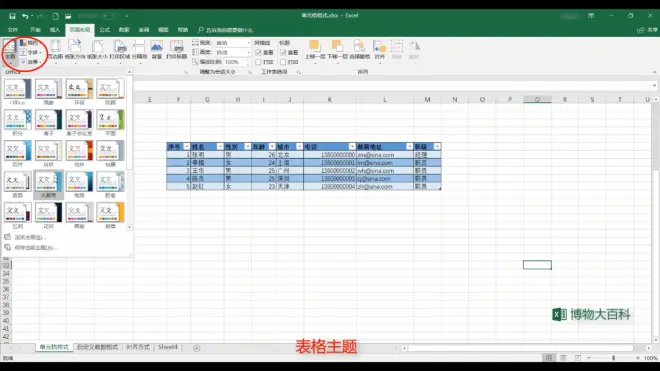Open the 城市 column filter dropdown

tap(299, 147)
